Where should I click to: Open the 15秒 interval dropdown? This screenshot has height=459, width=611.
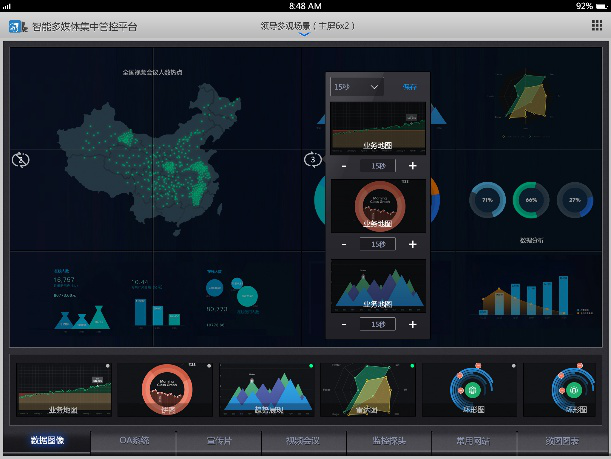click(x=357, y=88)
